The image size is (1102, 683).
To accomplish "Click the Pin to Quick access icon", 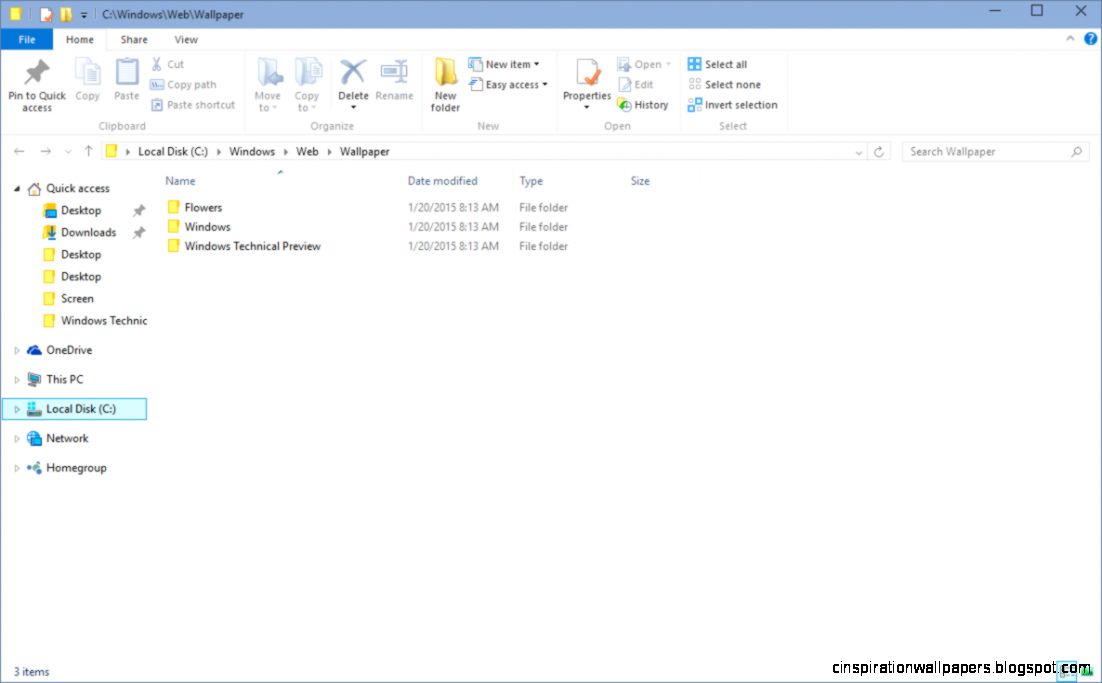I will click(36, 84).
